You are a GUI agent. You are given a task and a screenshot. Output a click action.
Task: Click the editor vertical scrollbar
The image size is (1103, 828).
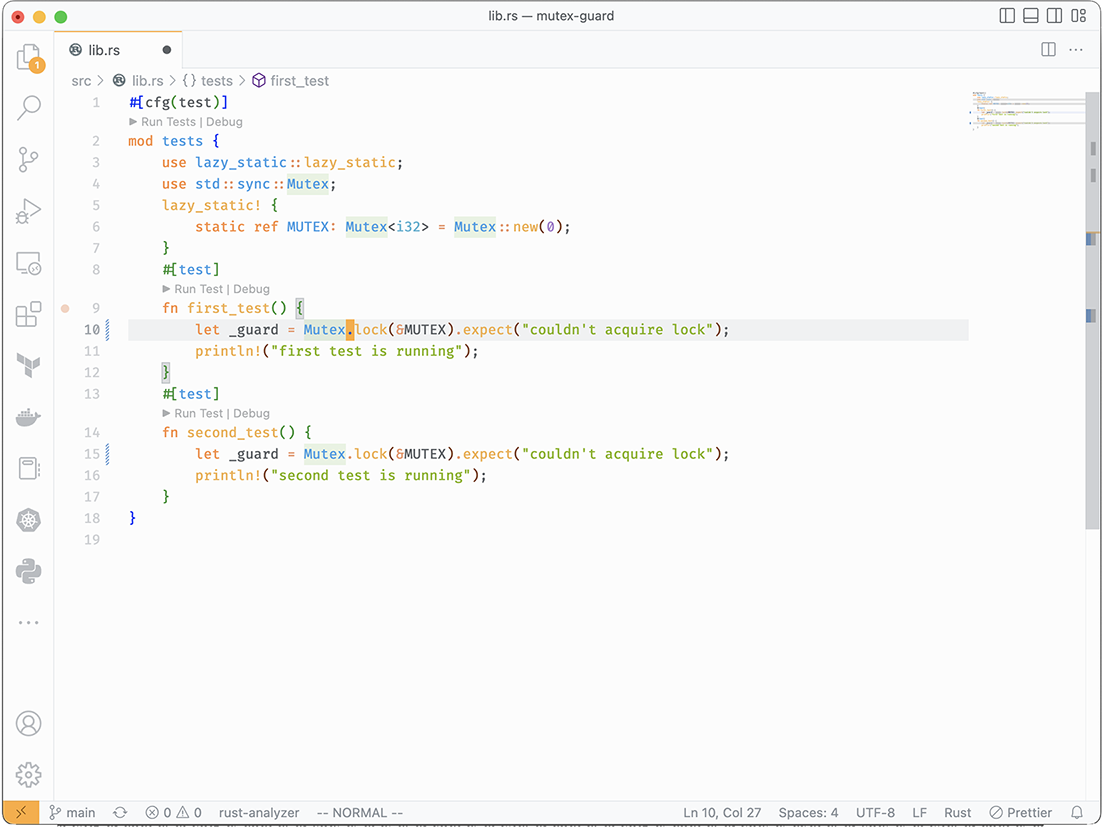tap(1092, 310)
